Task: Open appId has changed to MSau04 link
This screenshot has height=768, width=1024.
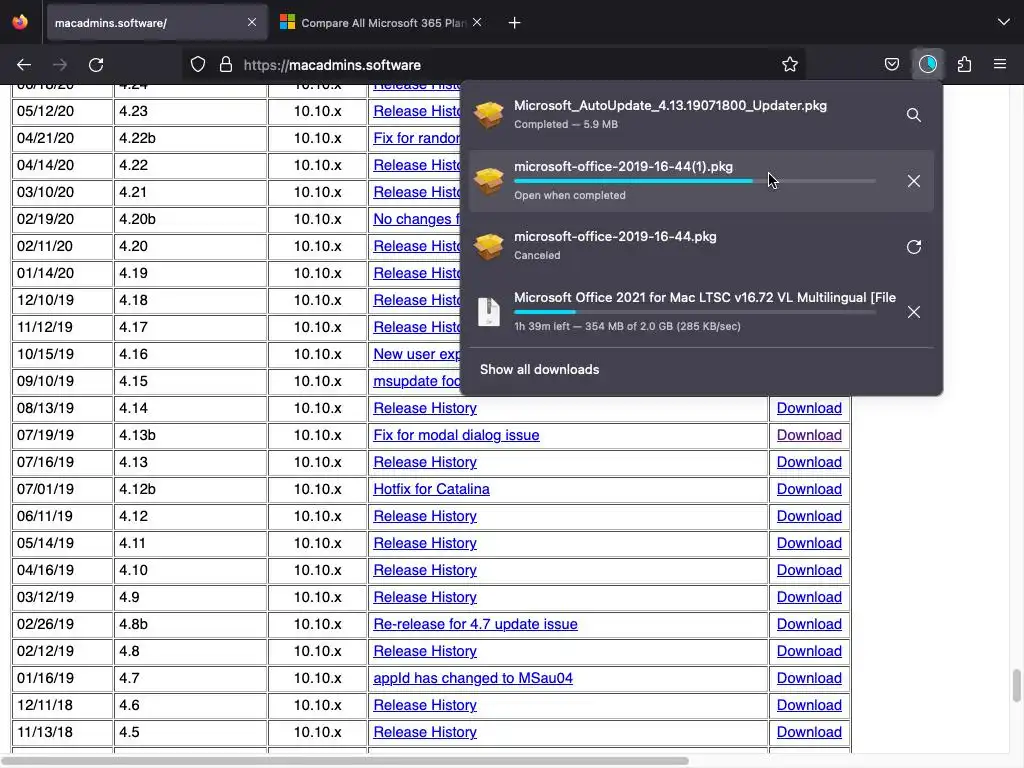Action: (473, 678)
